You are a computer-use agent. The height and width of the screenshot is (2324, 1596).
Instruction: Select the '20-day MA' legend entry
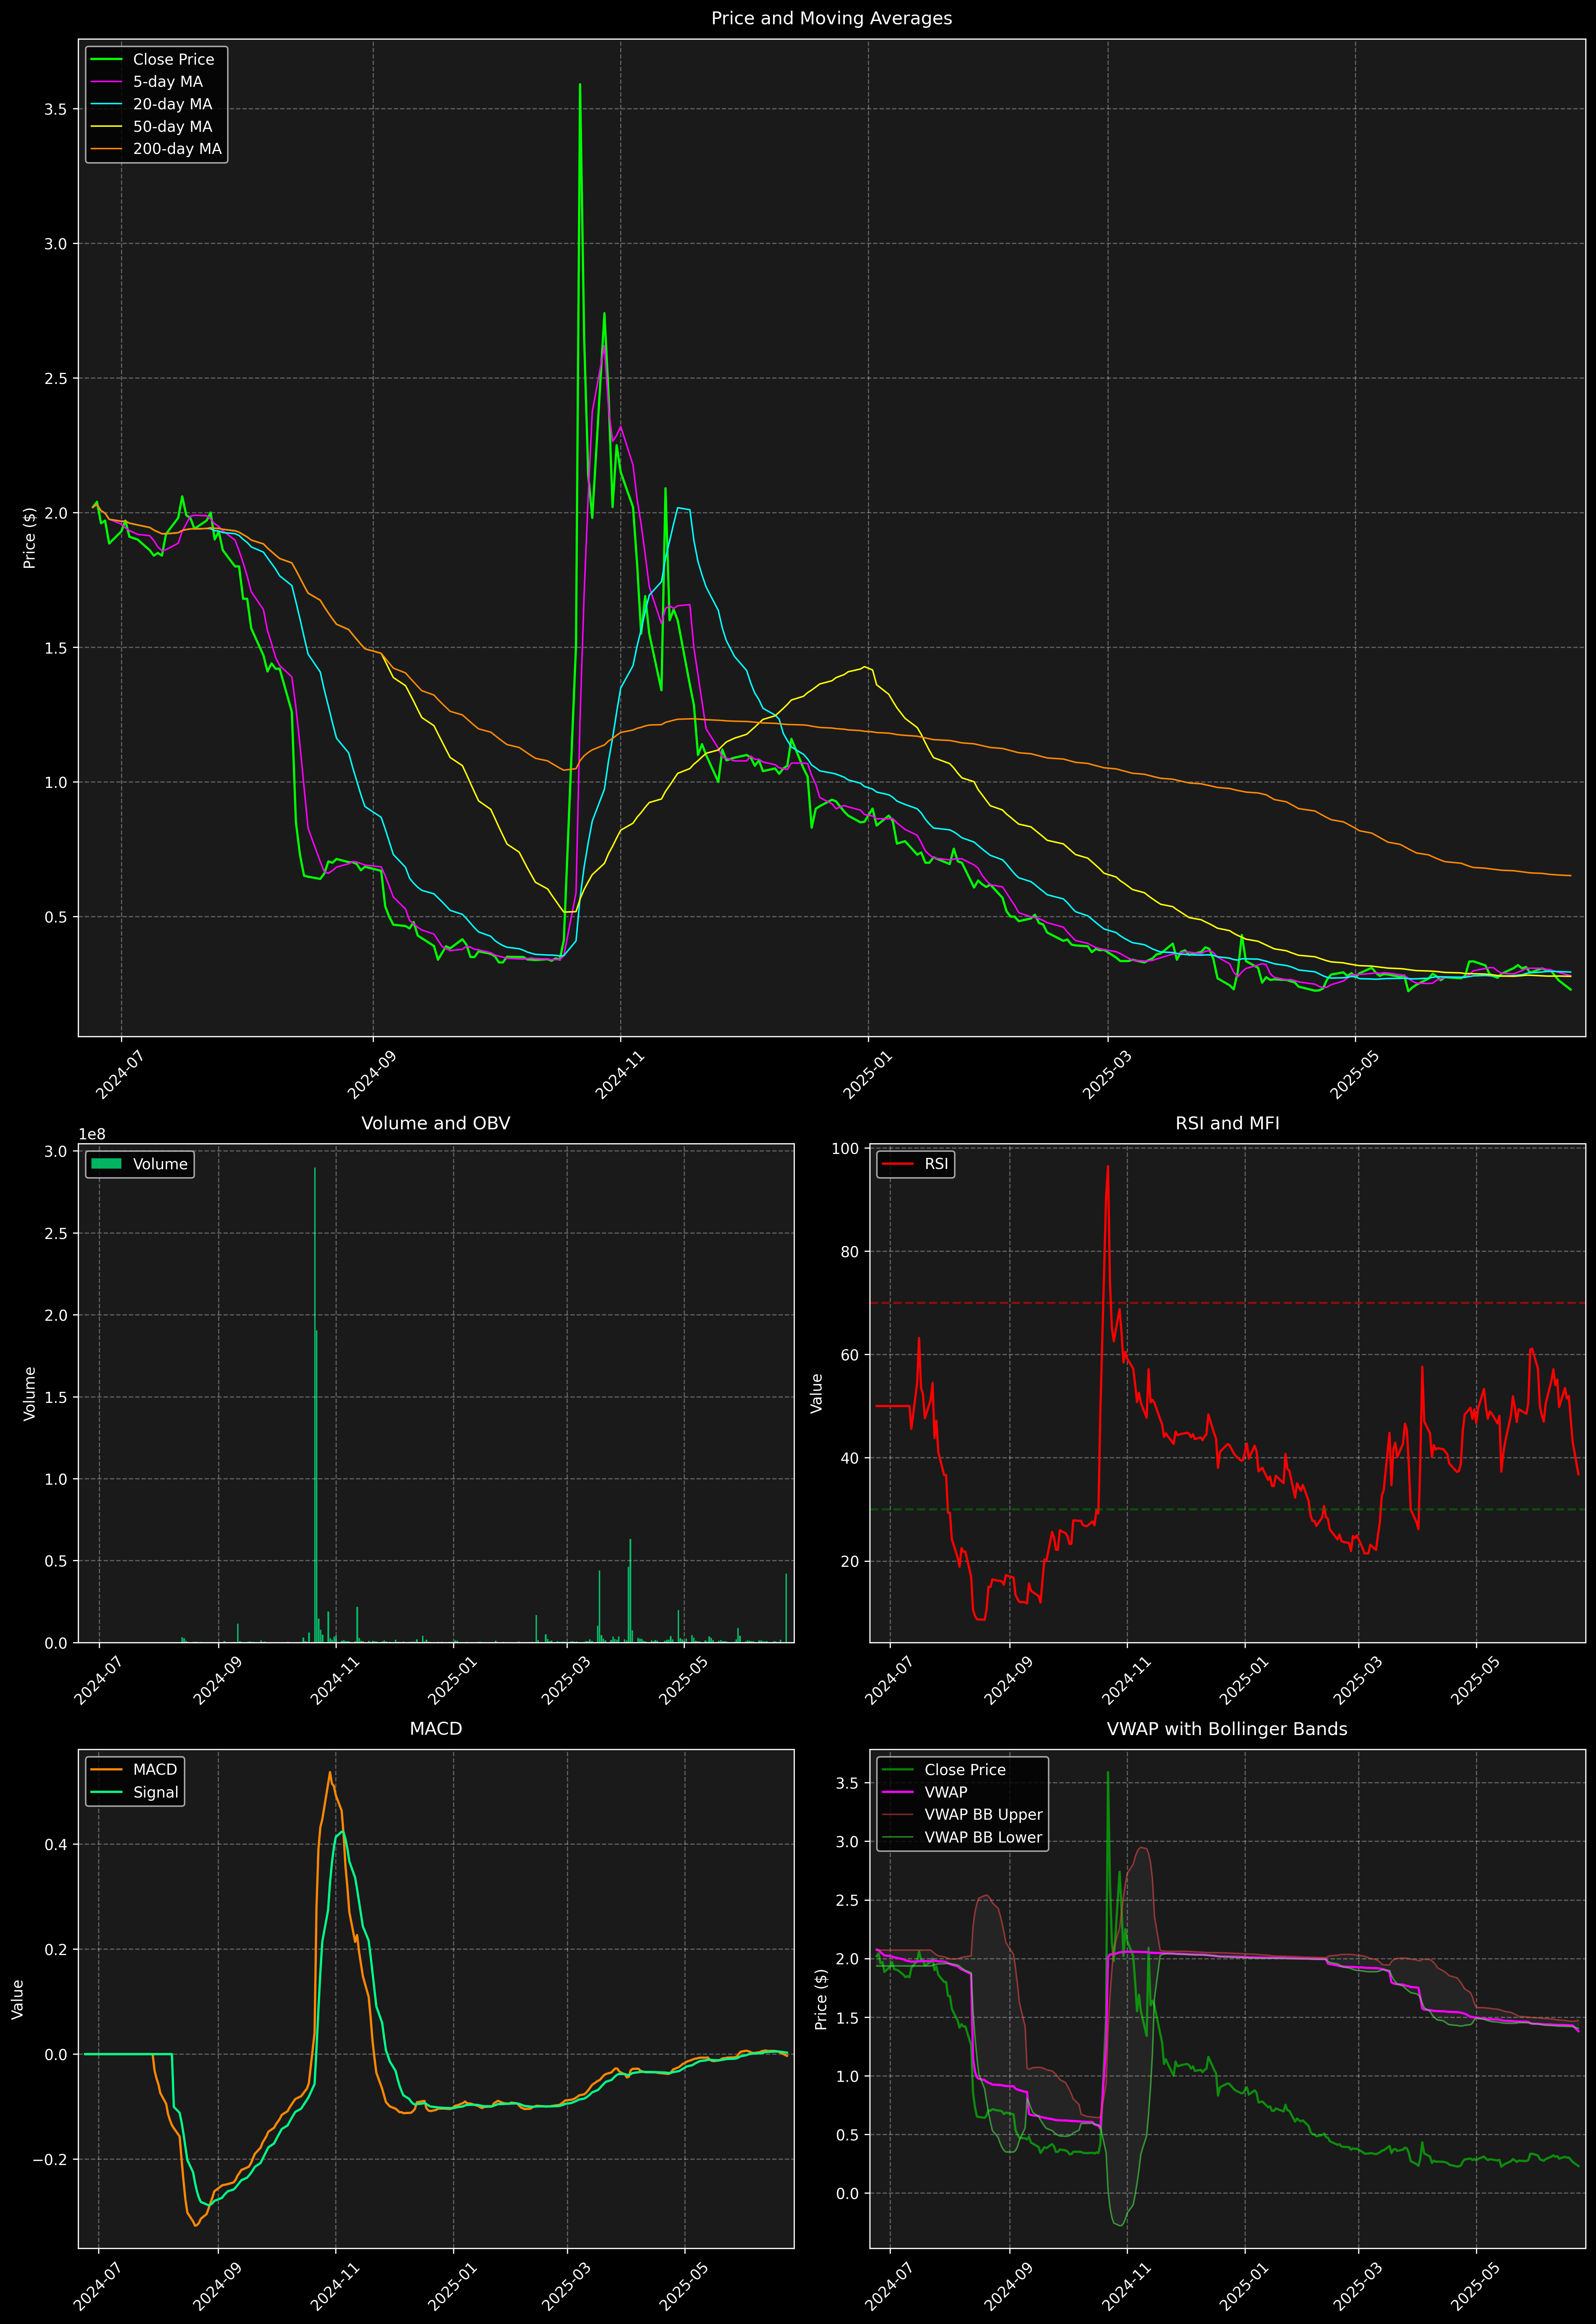tap(172, 104)
